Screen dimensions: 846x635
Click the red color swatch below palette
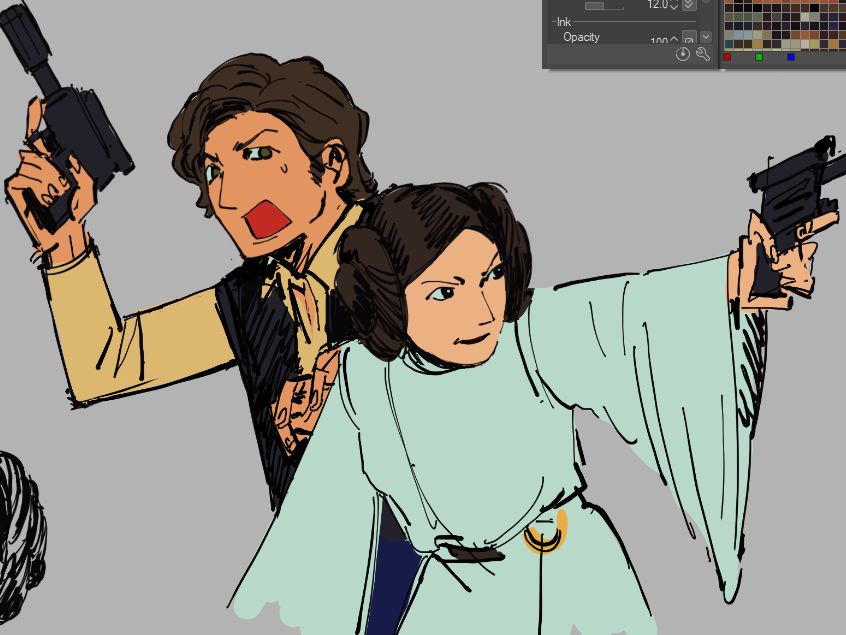pos(727,57)
